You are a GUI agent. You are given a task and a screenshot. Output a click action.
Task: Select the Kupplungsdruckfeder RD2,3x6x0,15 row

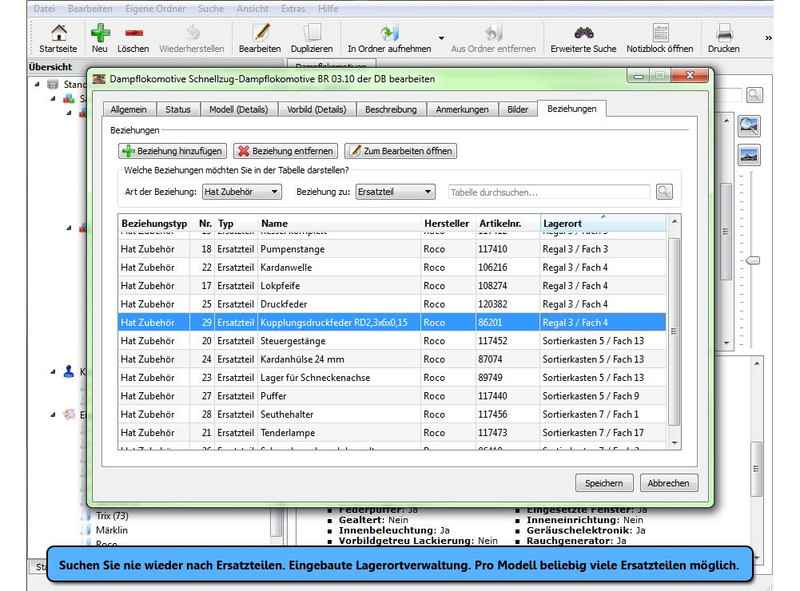pyautogui.click(x=392, y=323)
